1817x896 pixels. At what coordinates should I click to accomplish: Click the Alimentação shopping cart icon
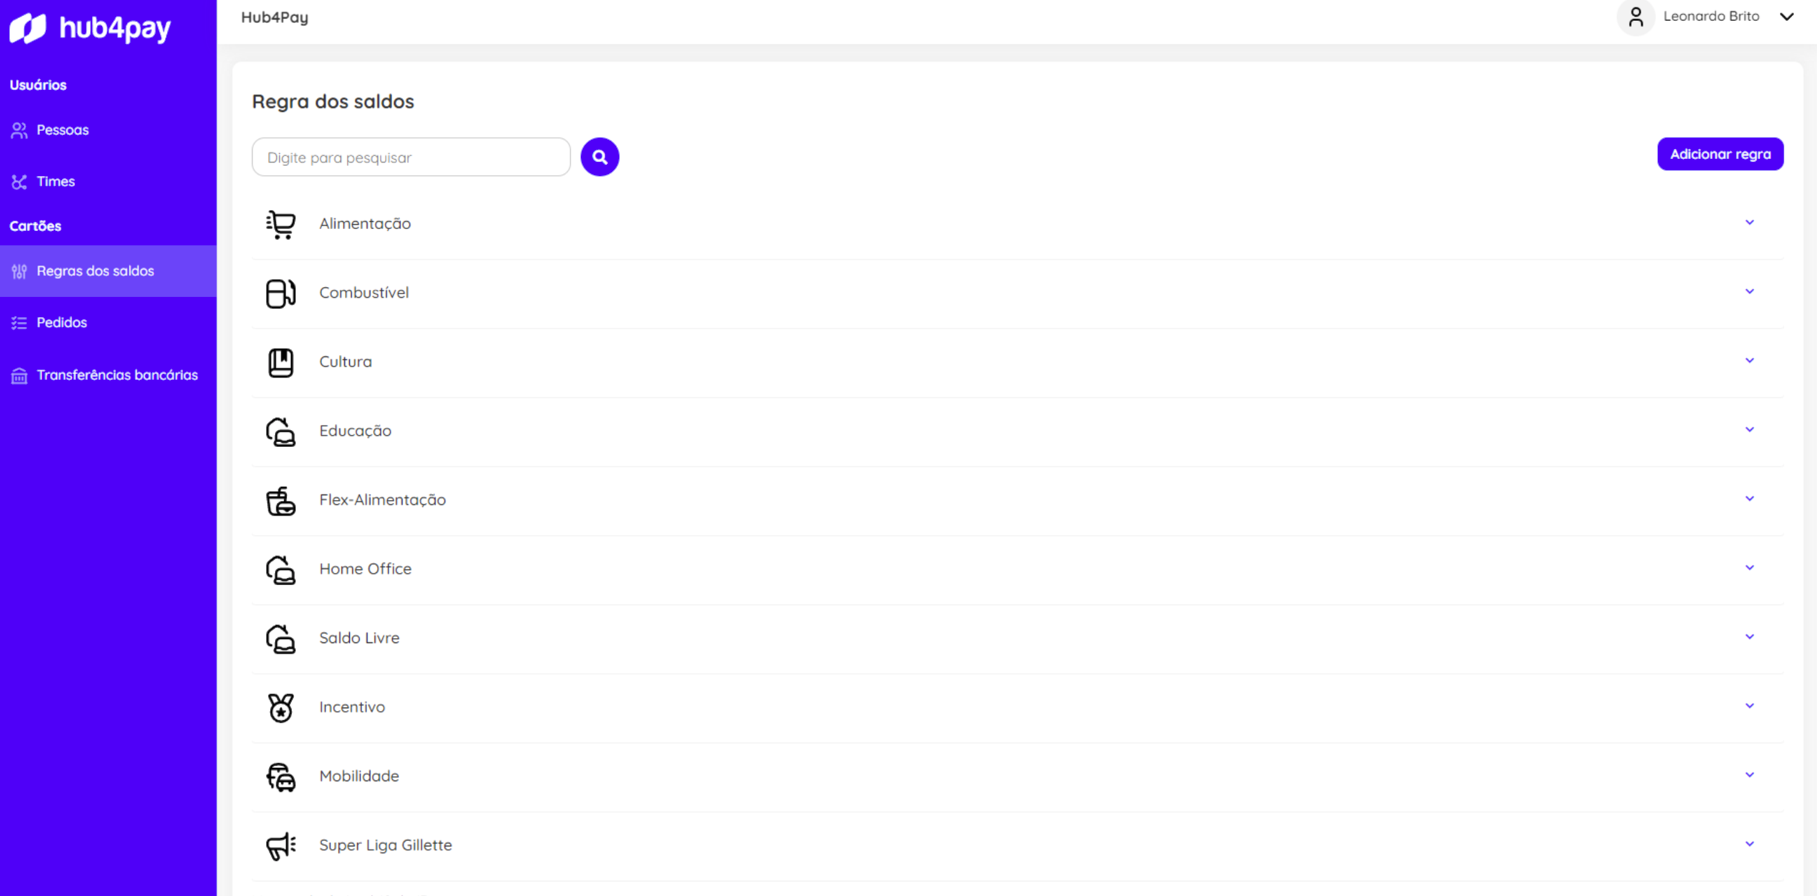pos(281,224)
